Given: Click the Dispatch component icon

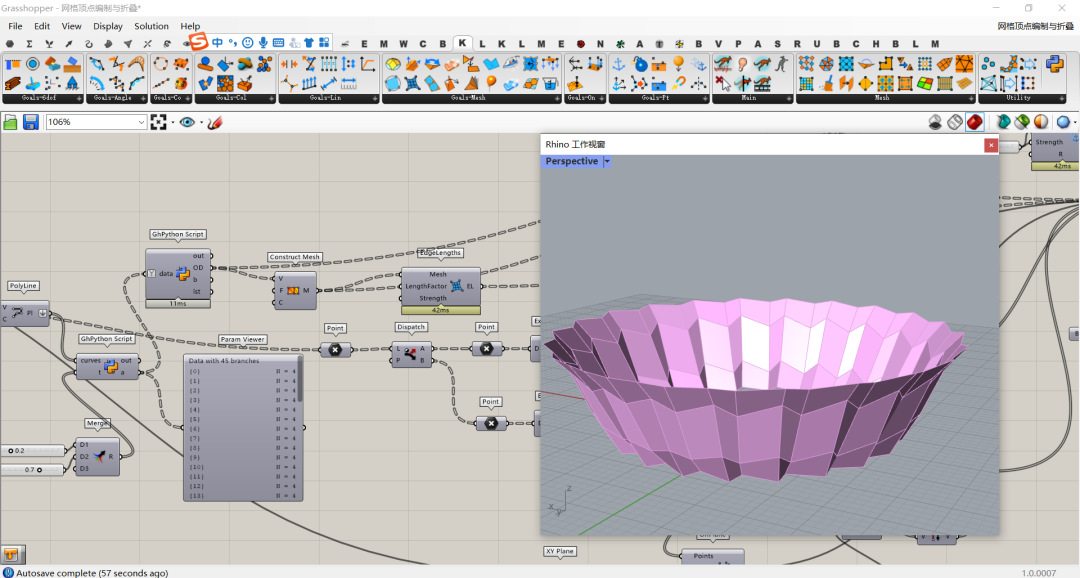Looking at the screenshot, I should 411,354.
